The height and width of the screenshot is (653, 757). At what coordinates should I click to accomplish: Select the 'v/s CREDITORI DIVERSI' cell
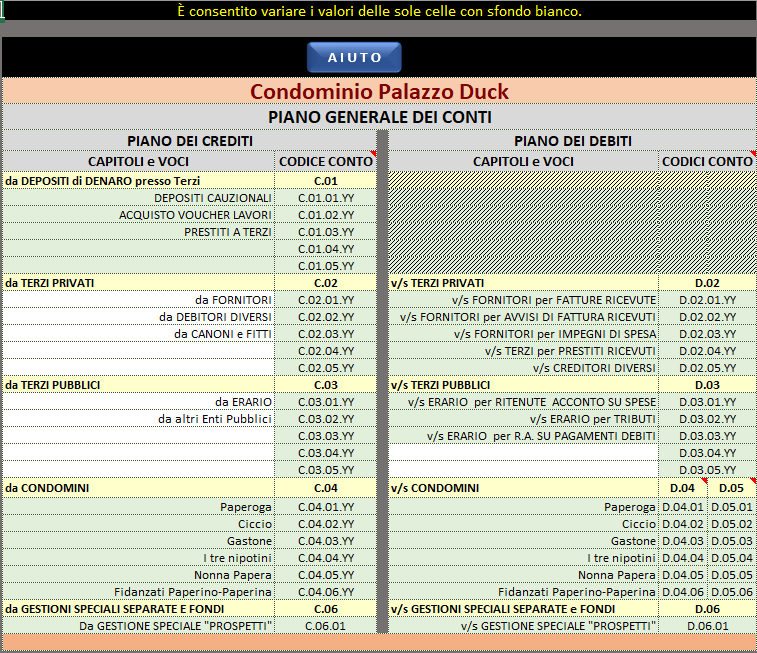[523, 368]
